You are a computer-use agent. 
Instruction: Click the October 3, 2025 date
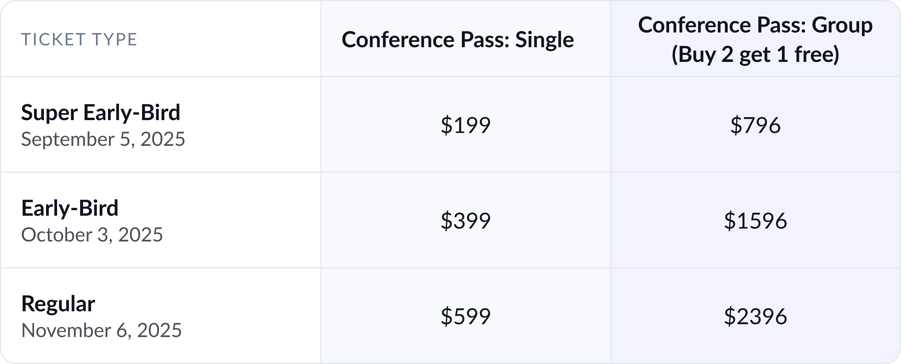coord(92,235)
